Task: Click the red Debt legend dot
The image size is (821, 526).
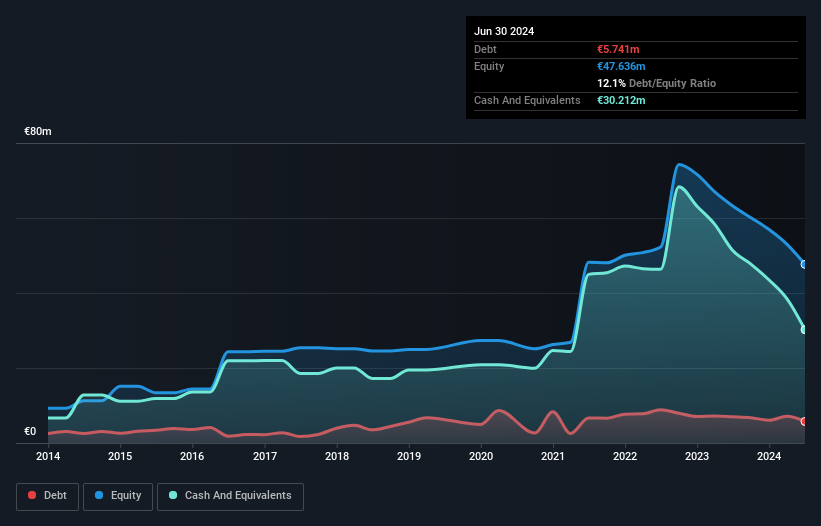Action: pos(32,495)
